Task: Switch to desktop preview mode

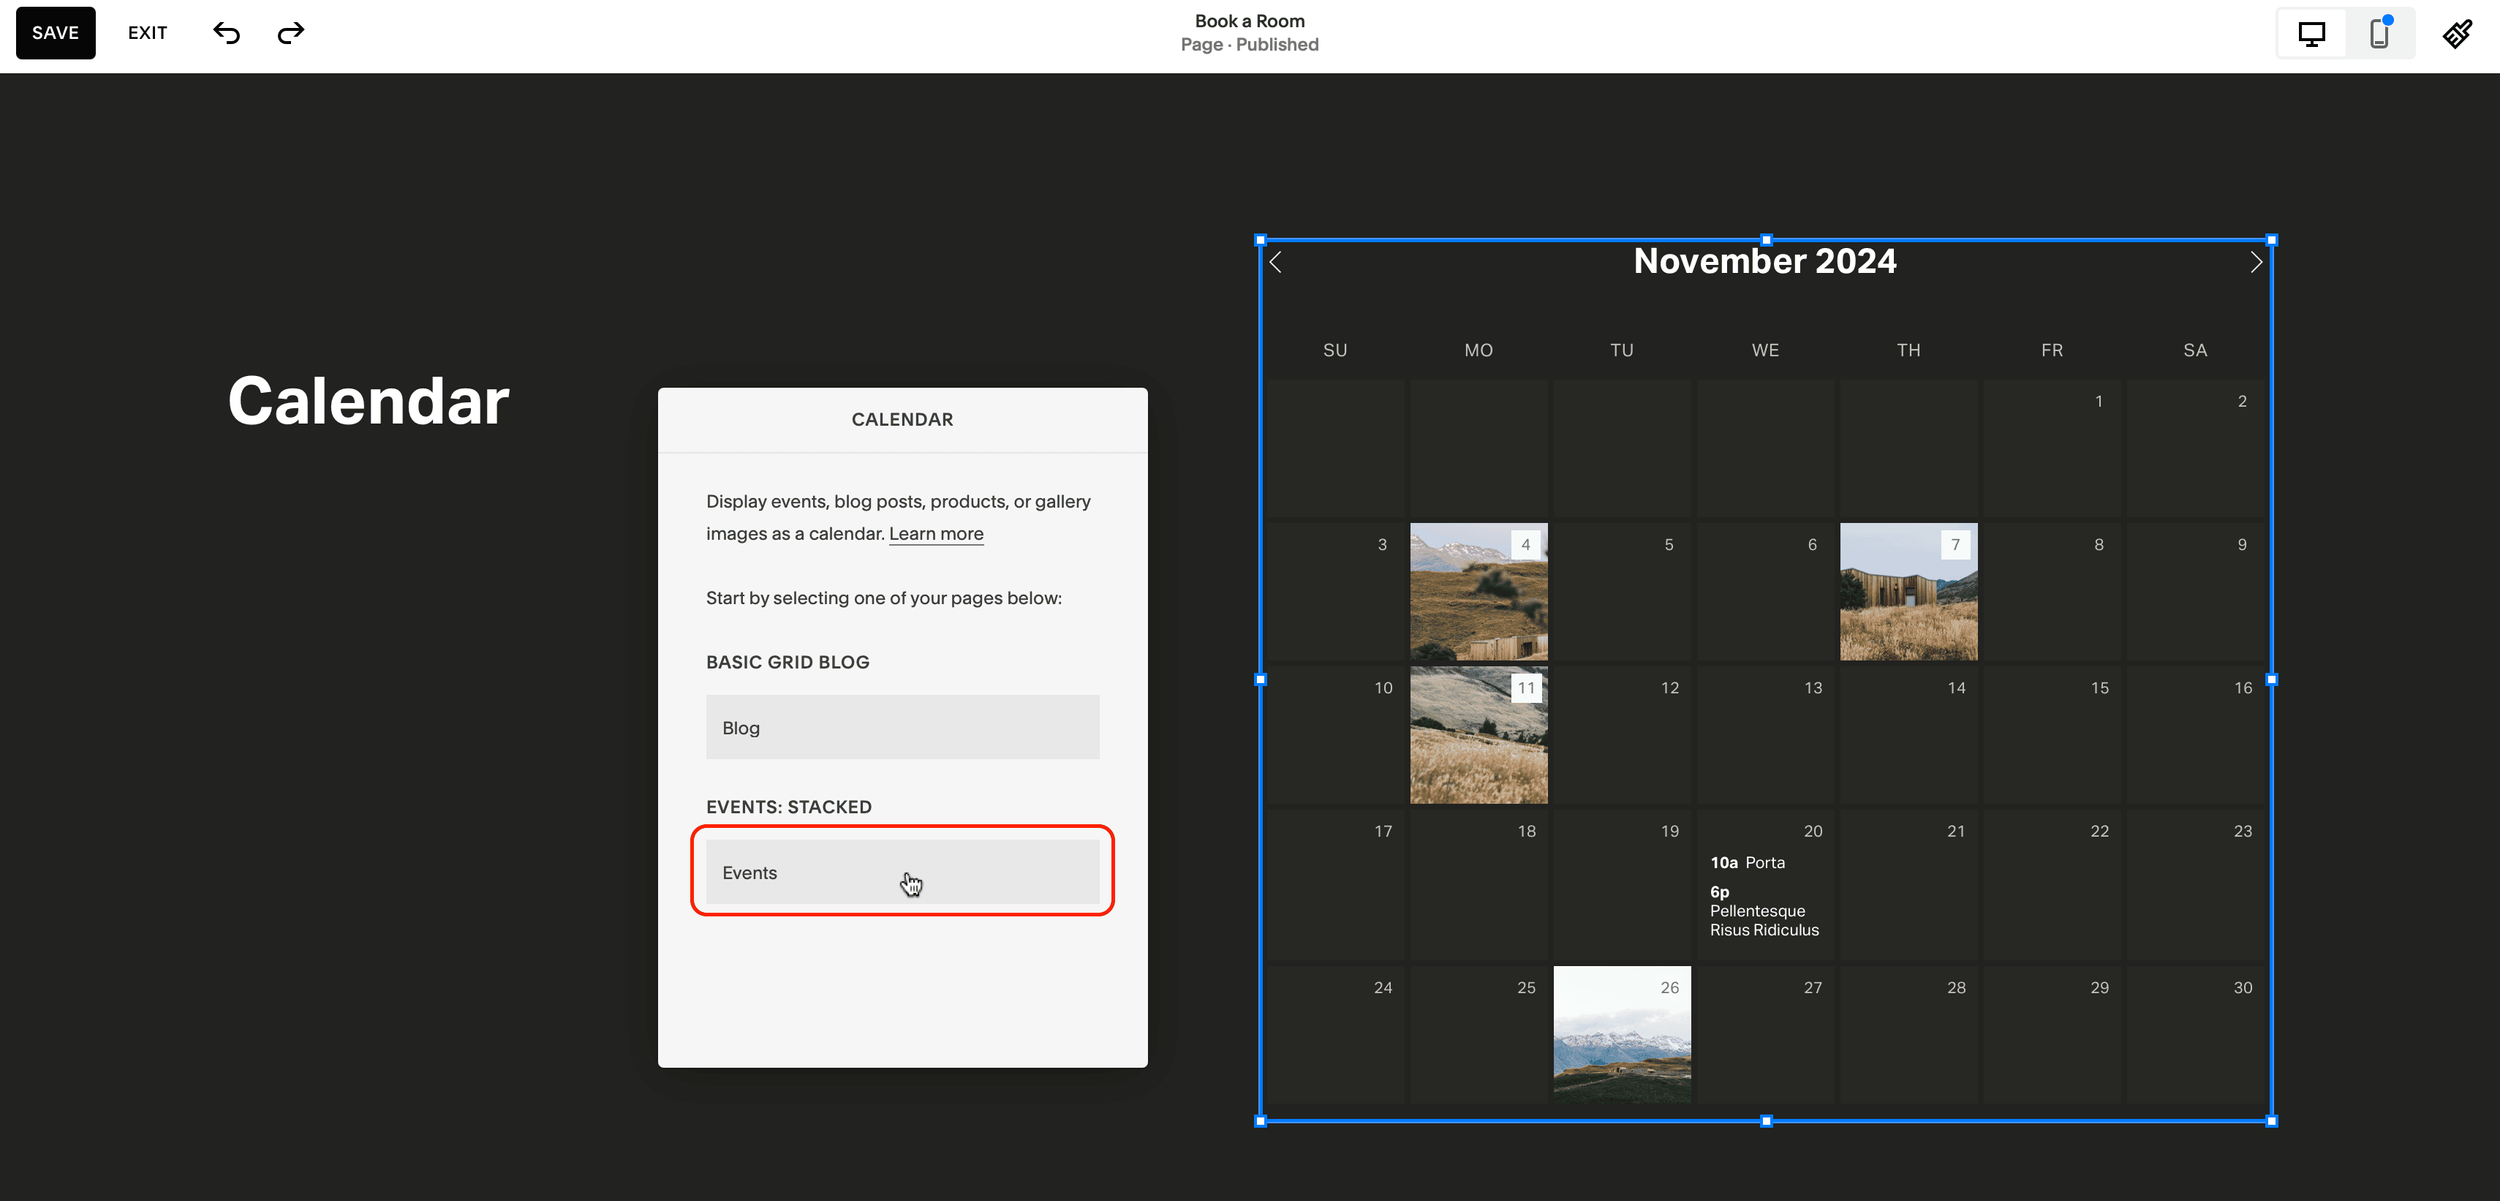Action: pyautogui.click(x=2311, y=32)
